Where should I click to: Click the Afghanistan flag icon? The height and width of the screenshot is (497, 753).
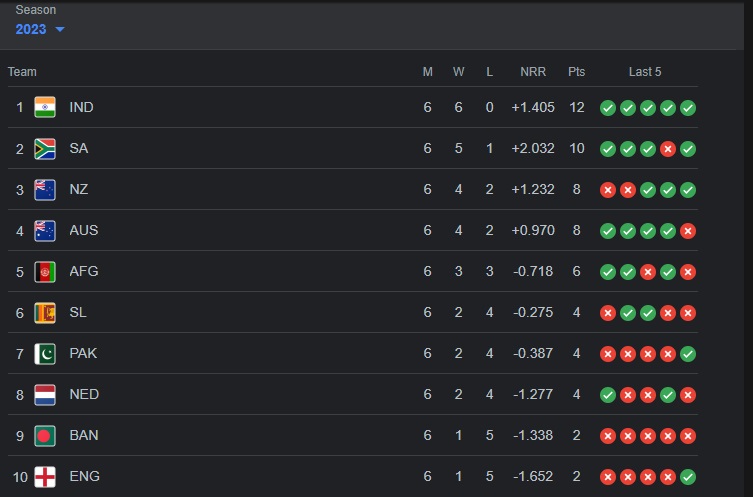pyautogui.click(x=45, y=271)
